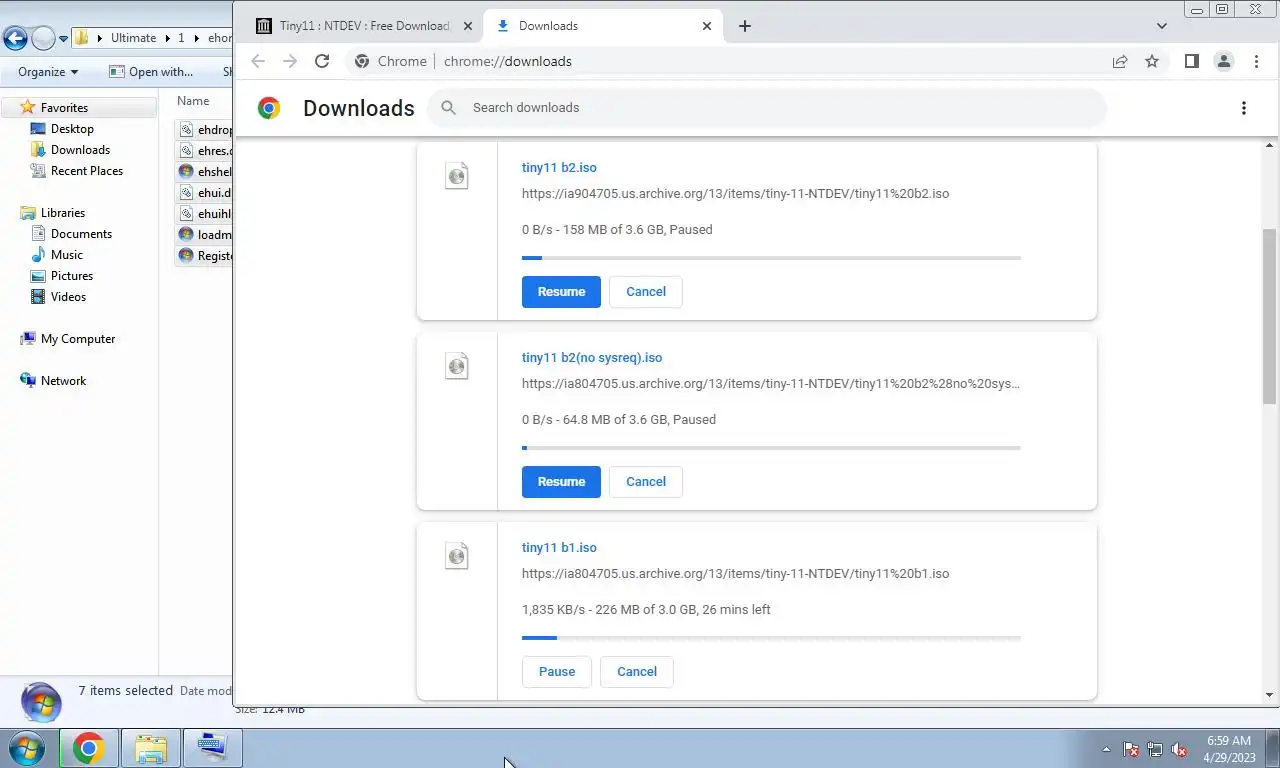Open tiny11 b2.iso link

[x=559, y=168]
